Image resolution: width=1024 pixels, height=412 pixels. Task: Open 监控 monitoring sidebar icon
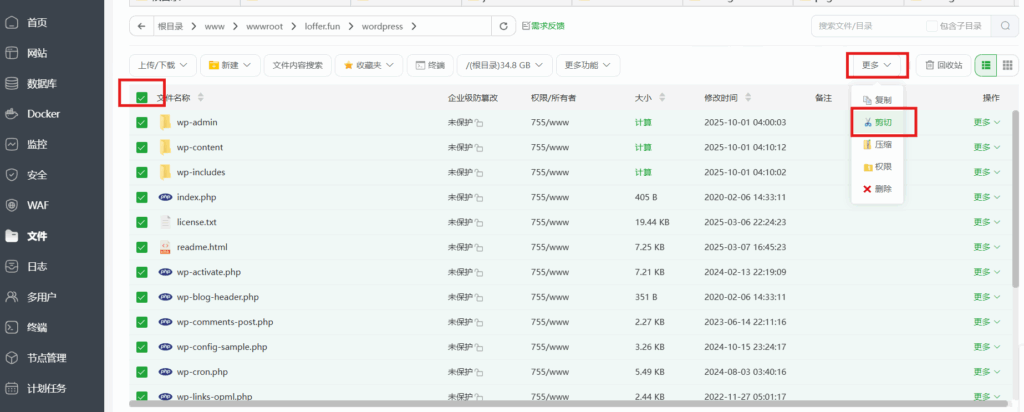click(12, 144)
